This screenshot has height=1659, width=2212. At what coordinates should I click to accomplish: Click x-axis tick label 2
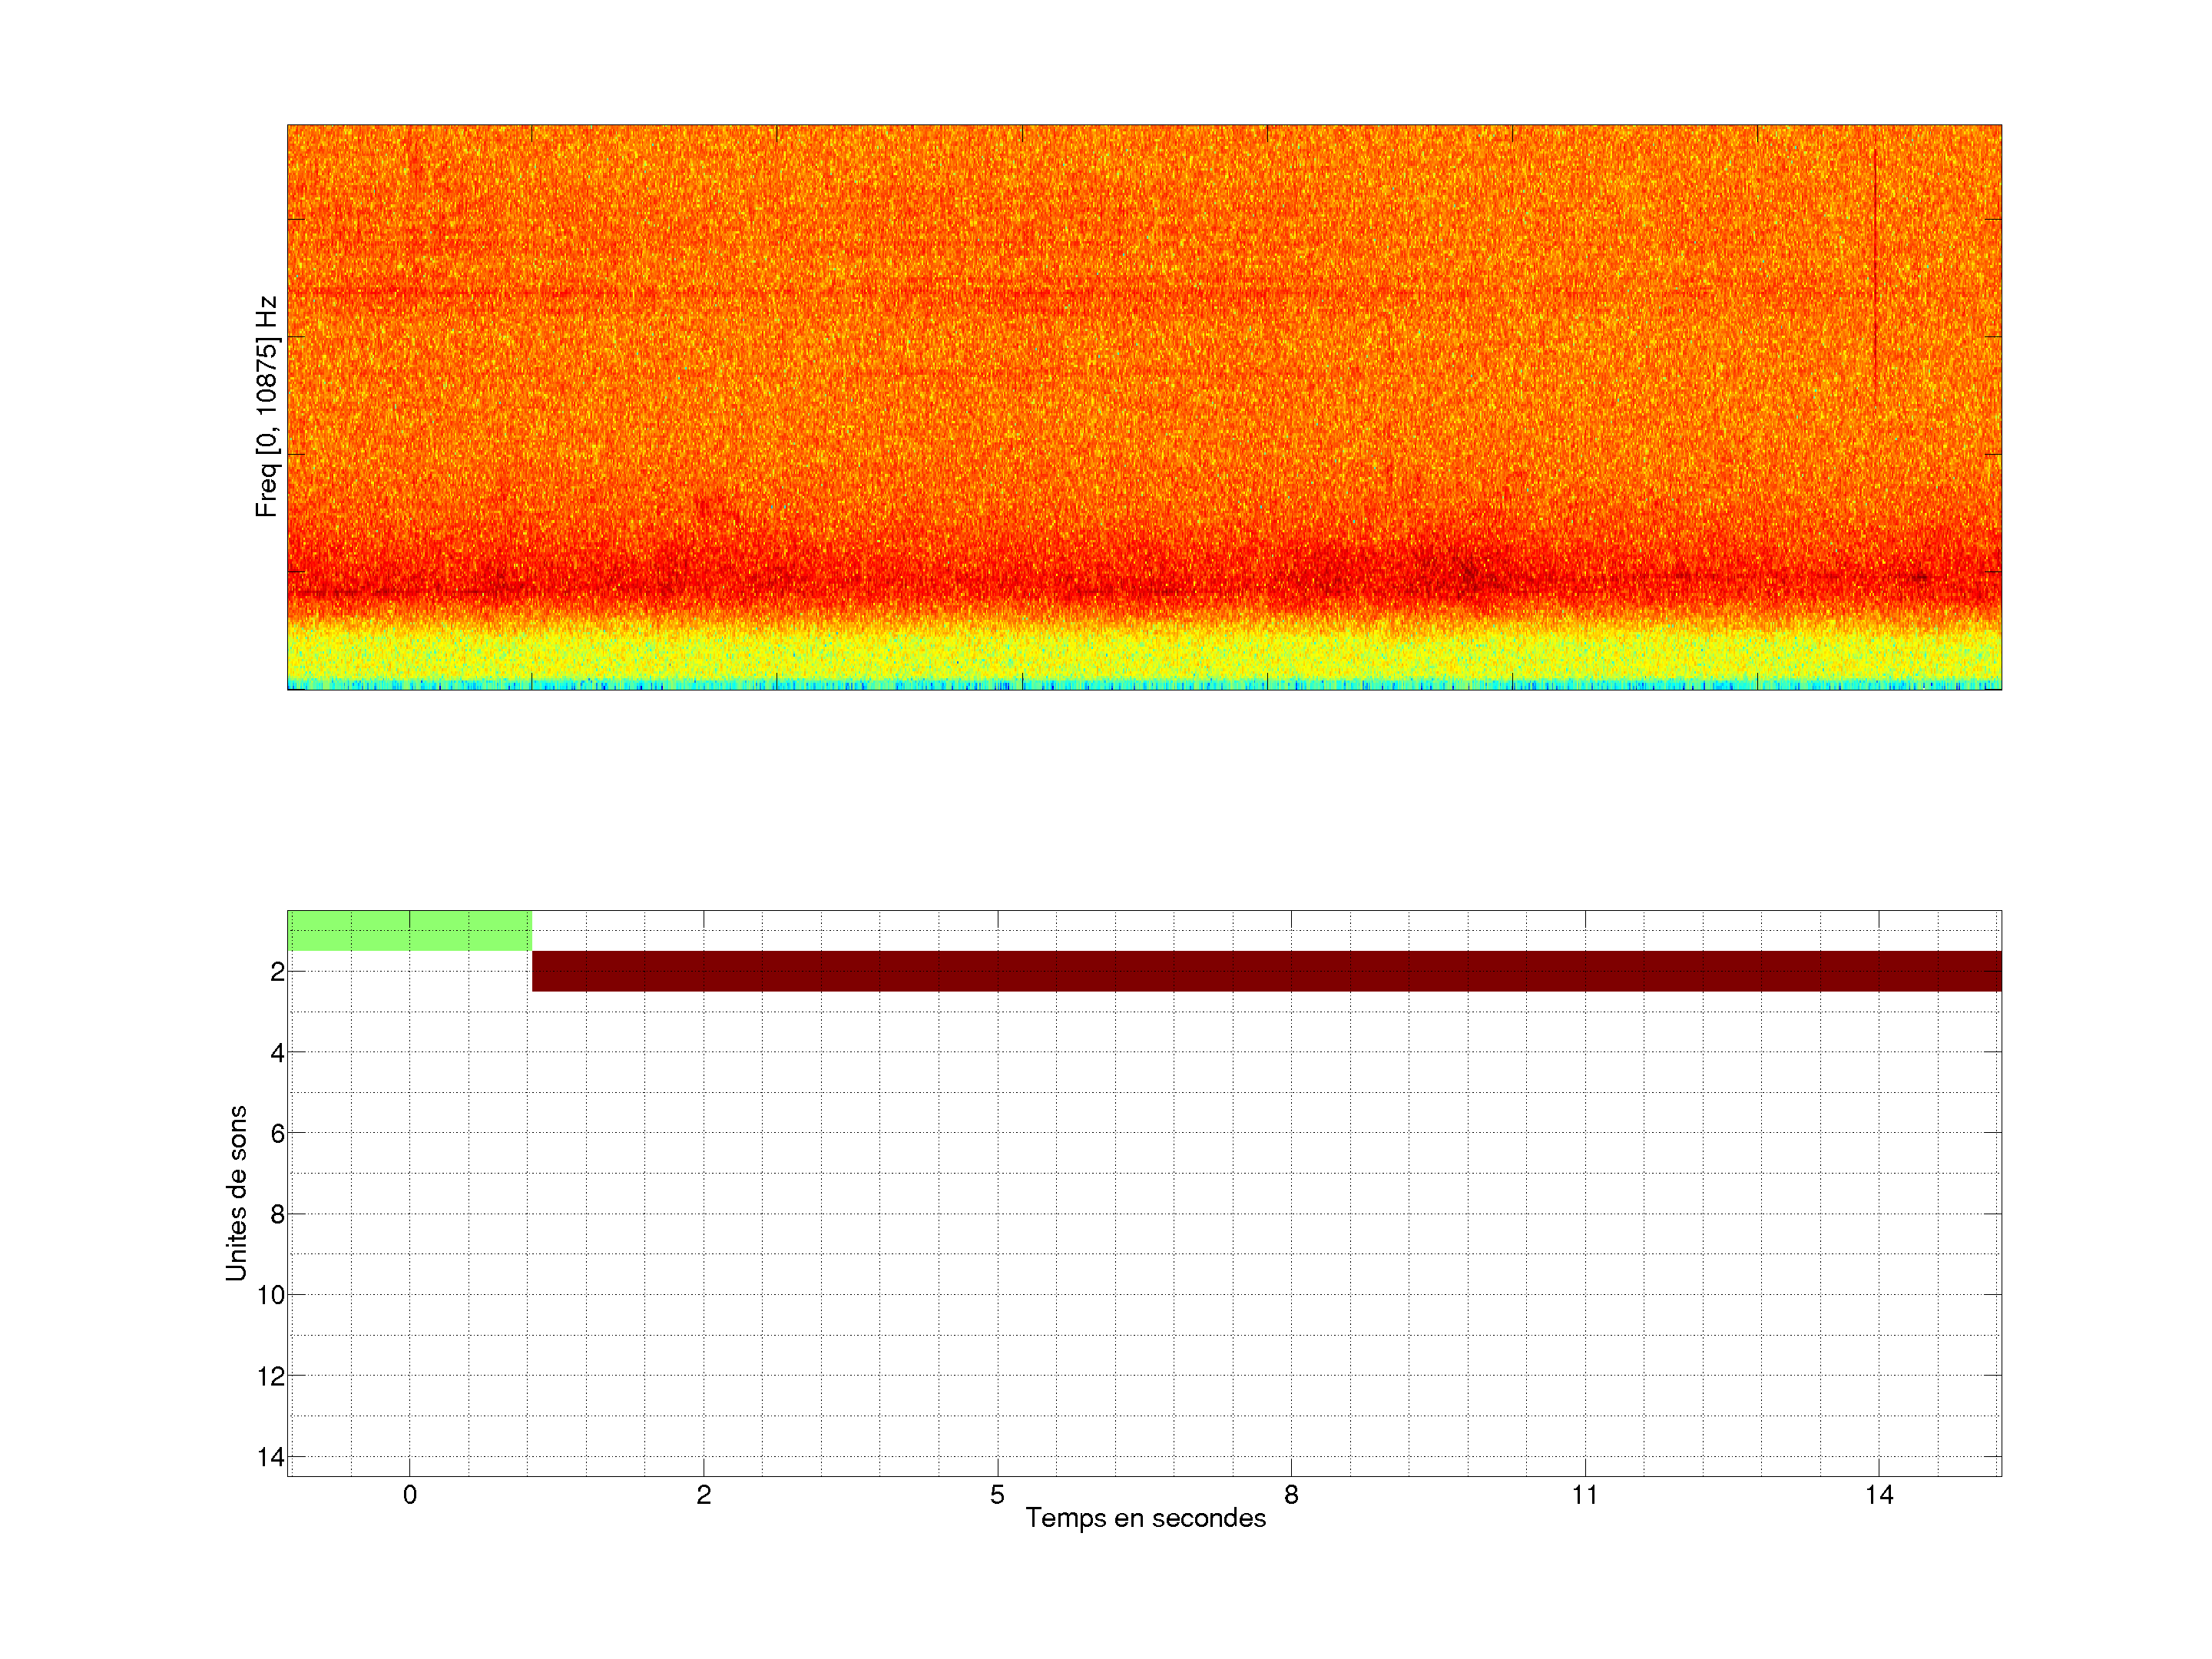click(x=704, y=1495)
